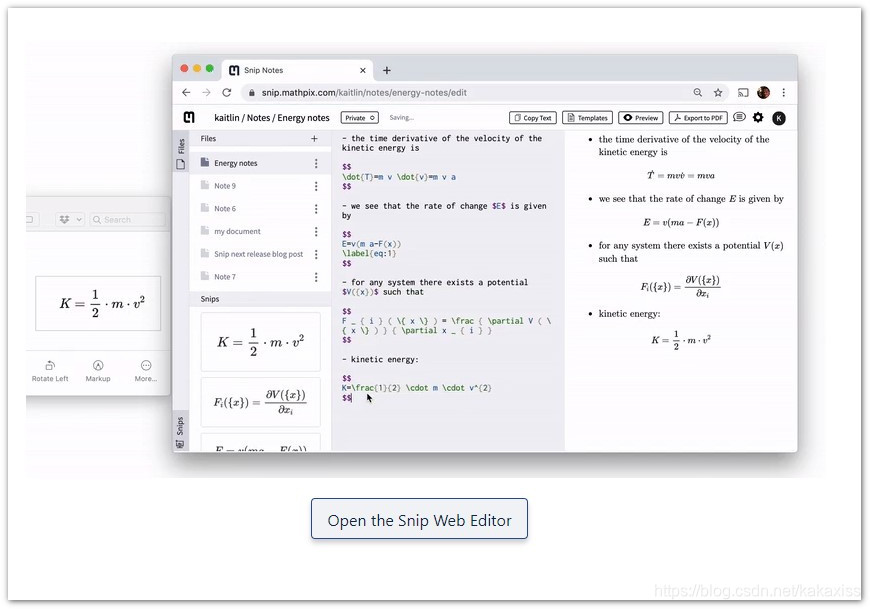Click More button in background window
870x609 pixels.
pos(145,371)
